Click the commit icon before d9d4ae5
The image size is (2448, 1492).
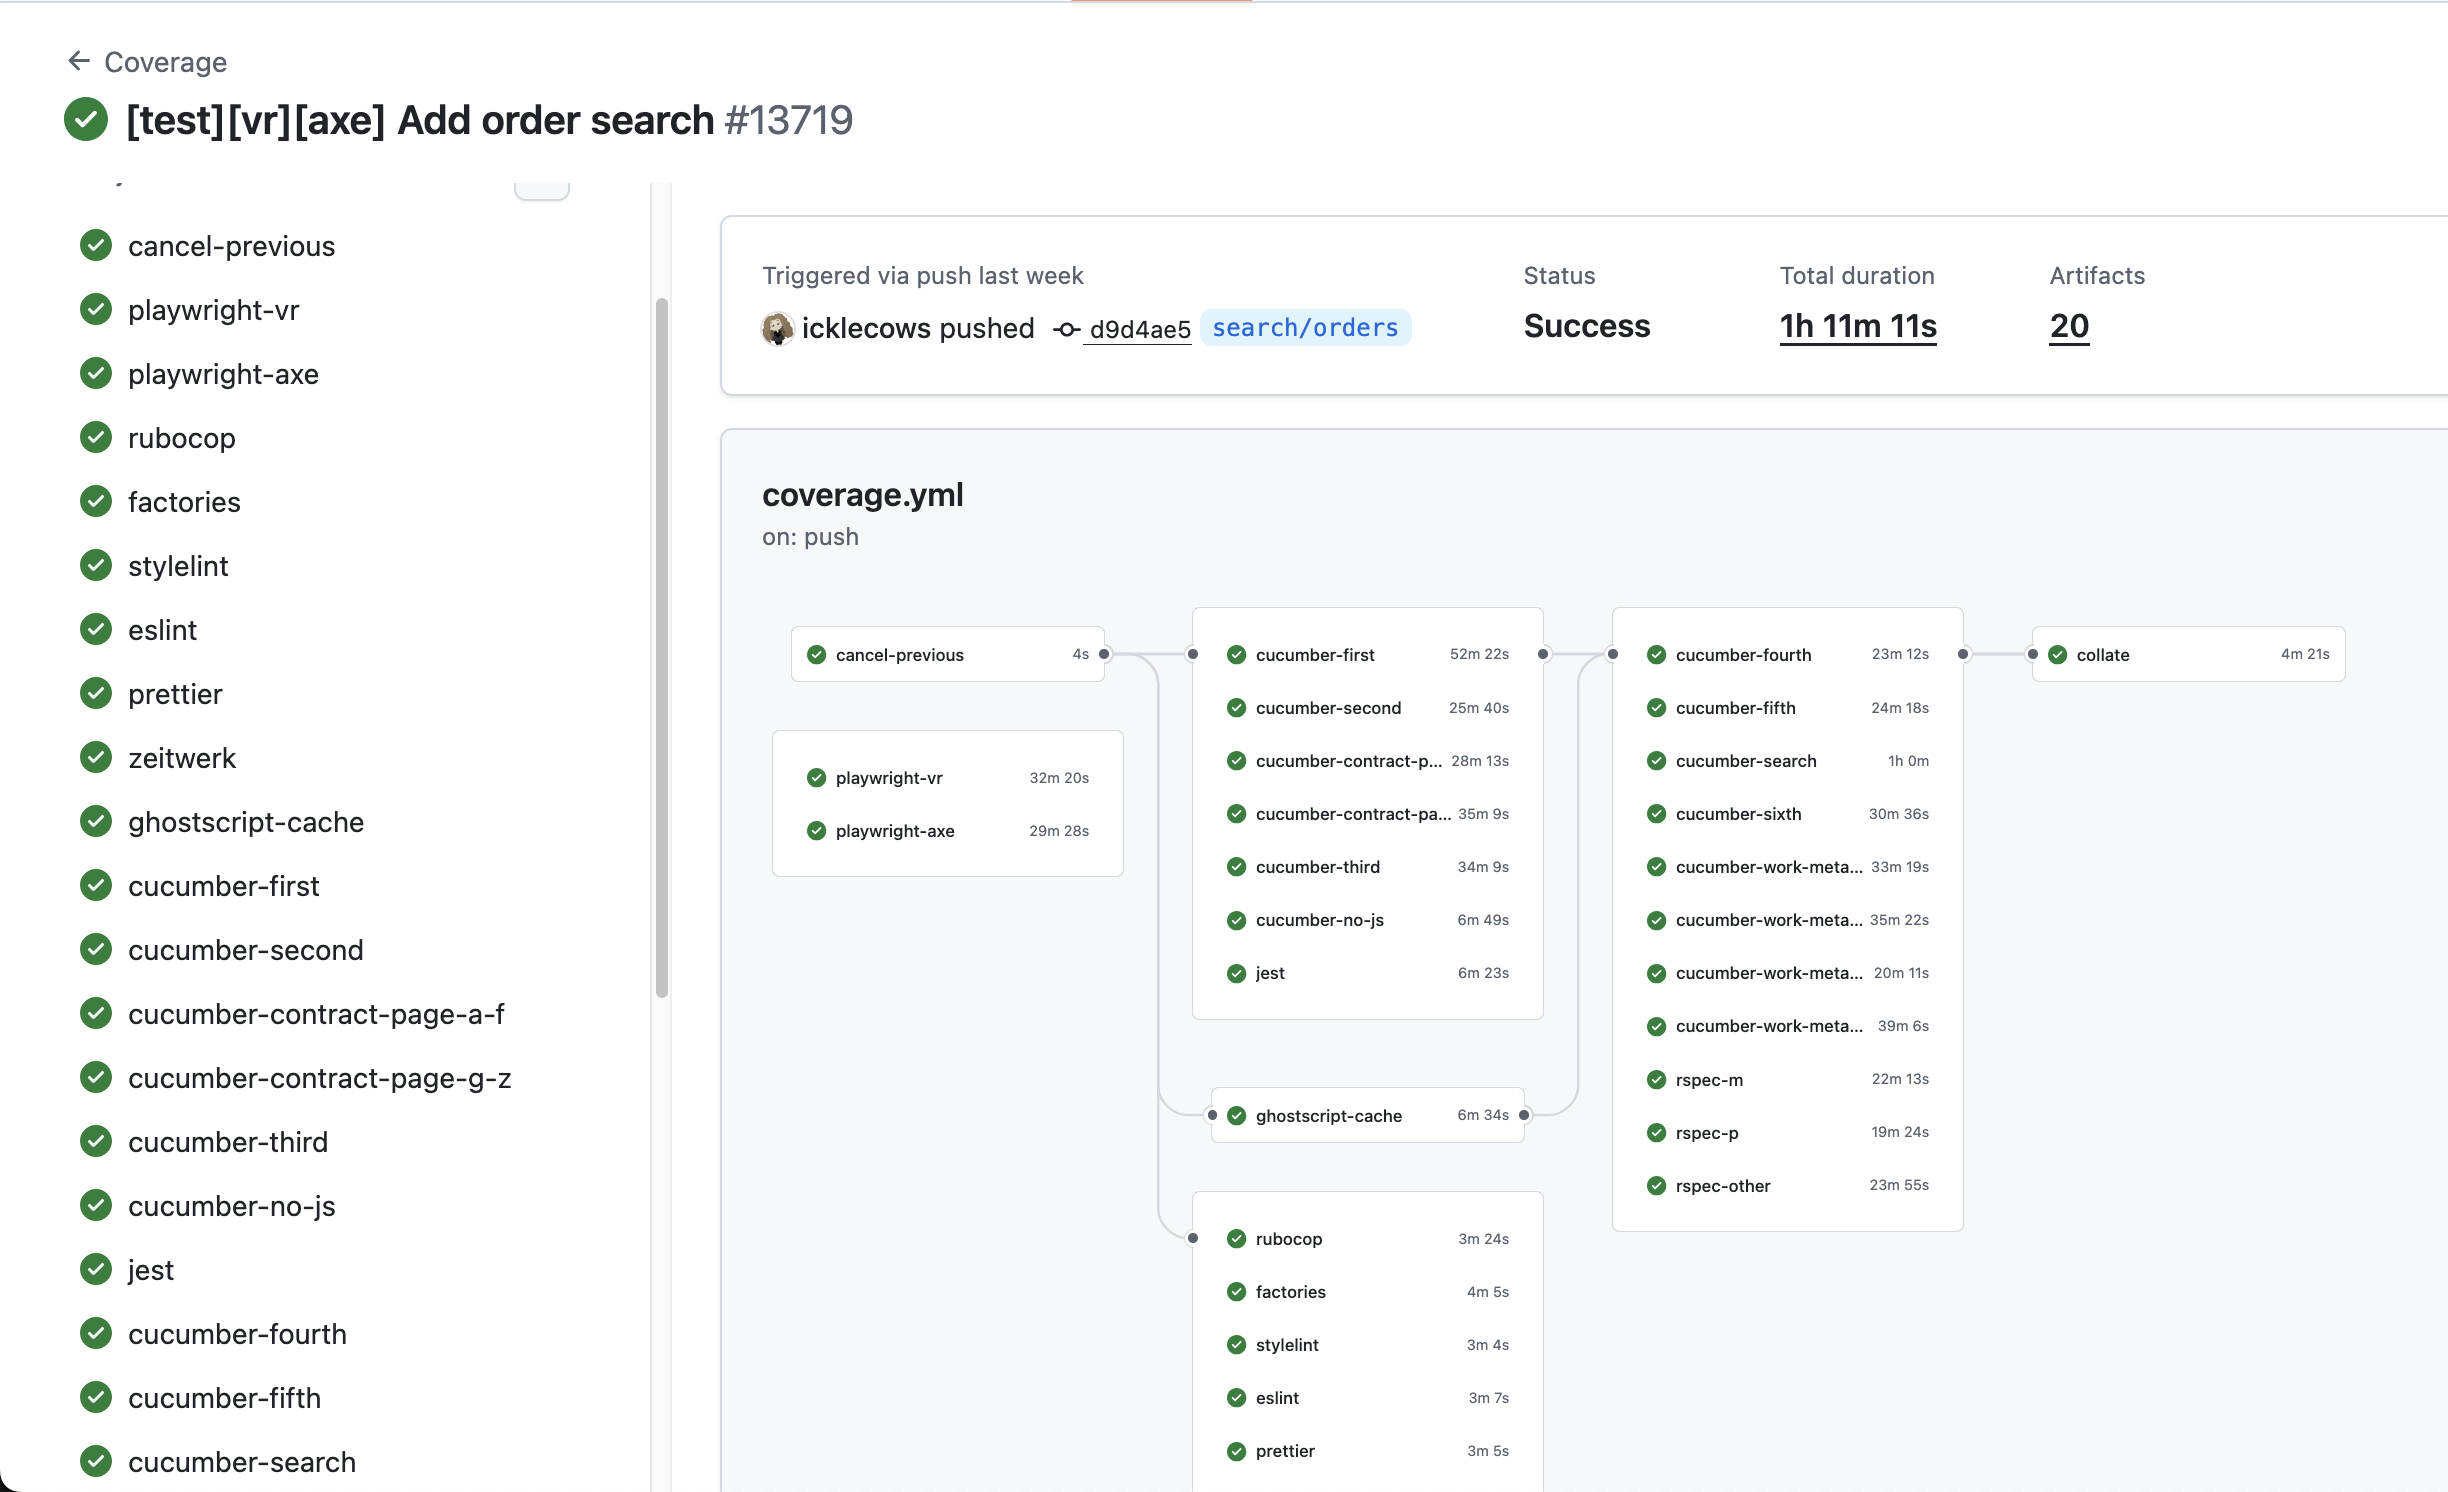pyautogui.click(x=1064, y=330)
